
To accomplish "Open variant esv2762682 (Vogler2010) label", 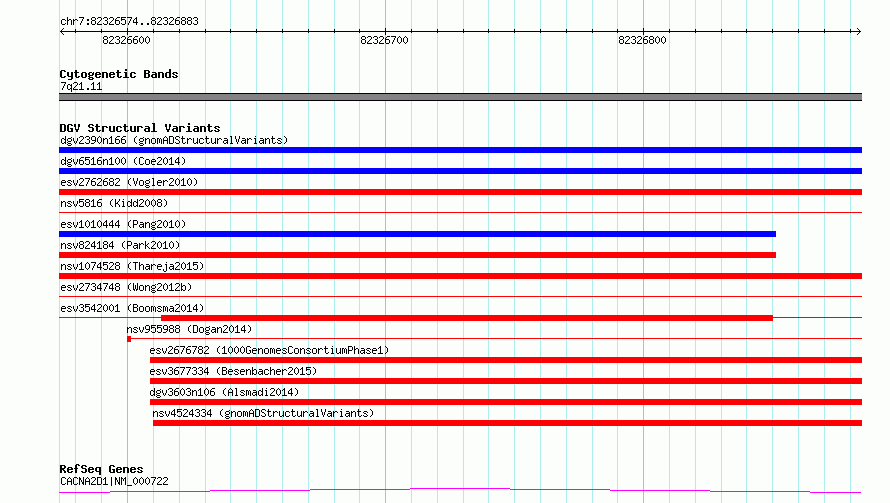I will 129,182.
